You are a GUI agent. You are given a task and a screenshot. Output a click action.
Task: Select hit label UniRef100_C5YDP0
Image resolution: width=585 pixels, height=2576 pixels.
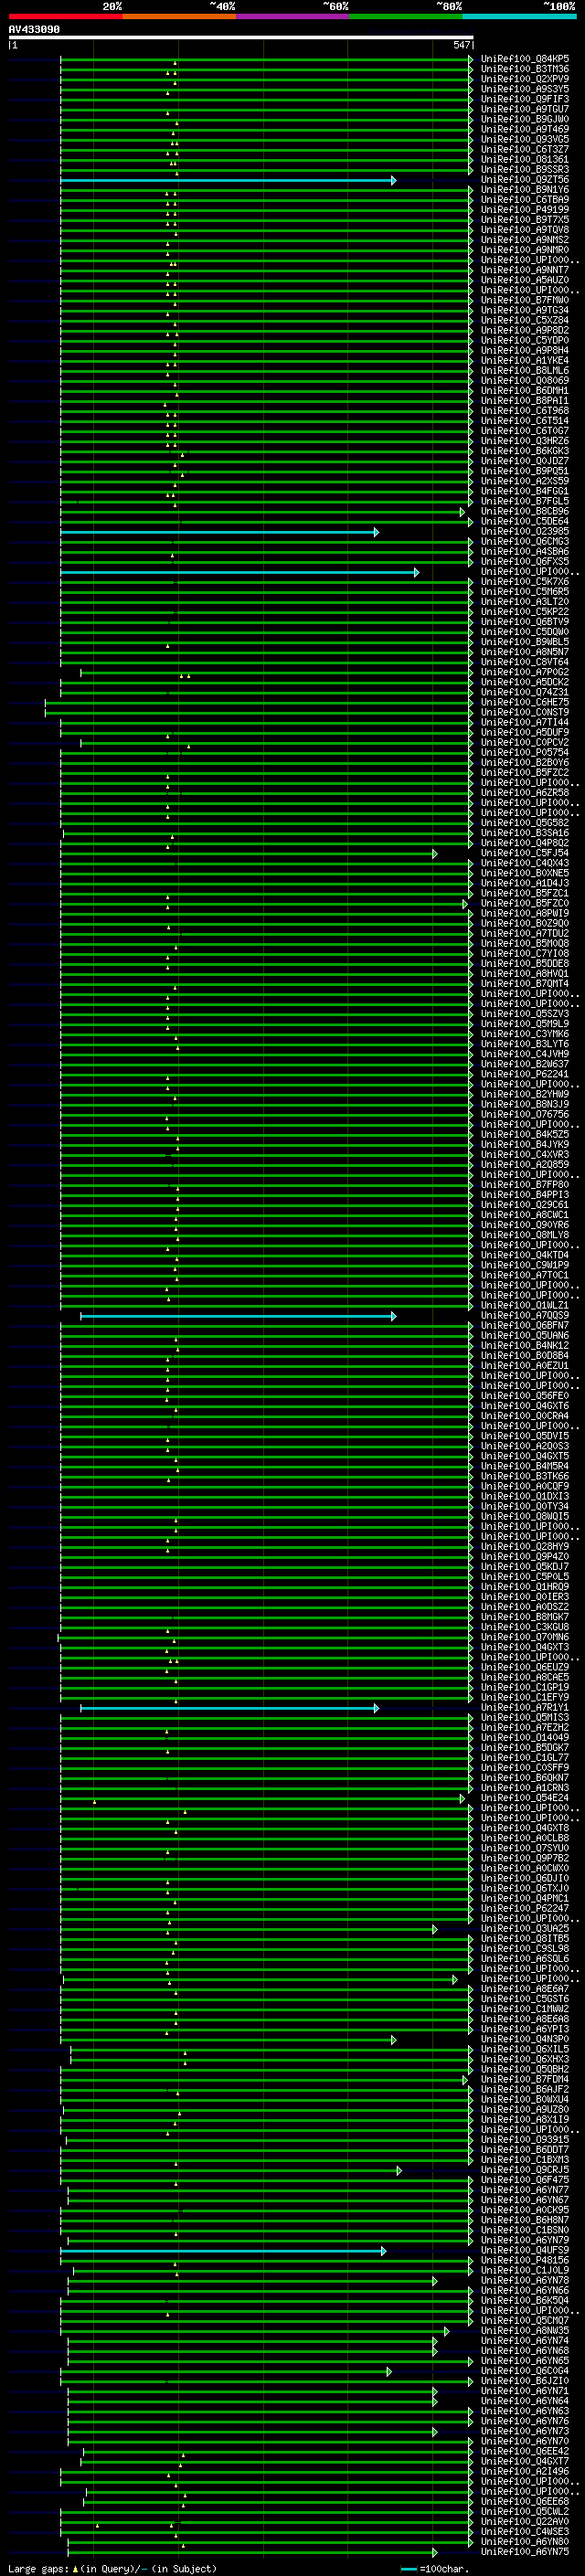point(525,341)
